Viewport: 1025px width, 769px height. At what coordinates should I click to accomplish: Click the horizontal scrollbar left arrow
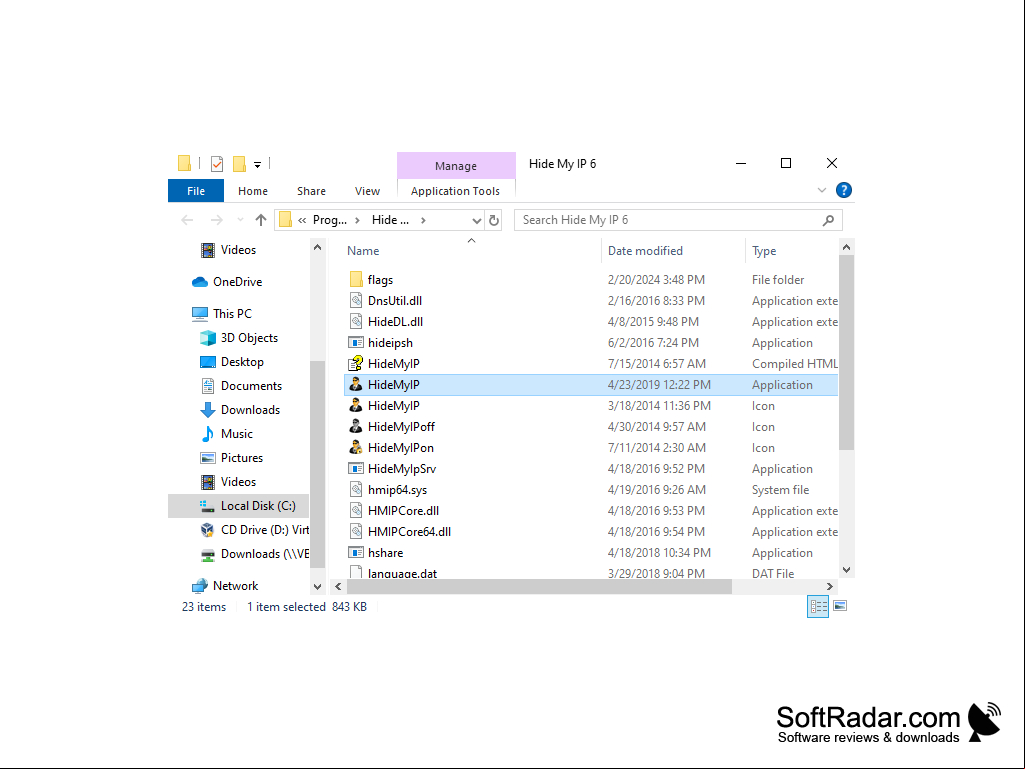click(x=338, y=587)
